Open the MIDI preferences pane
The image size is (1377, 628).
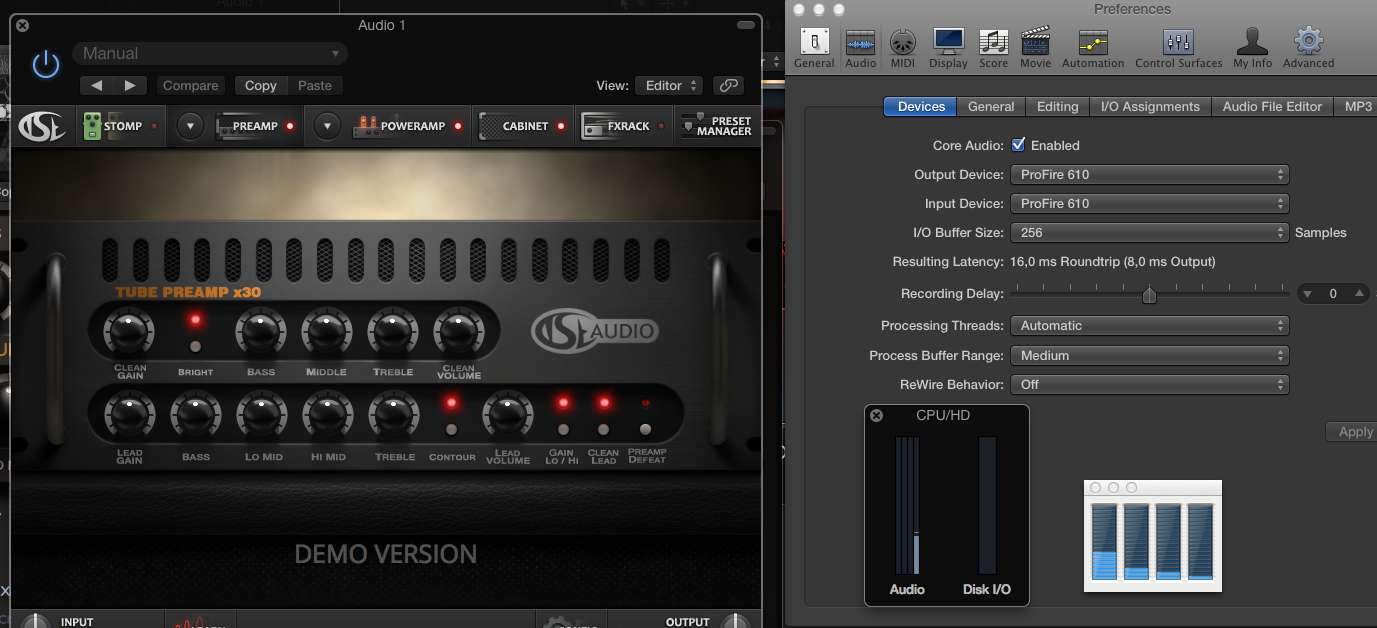pyautogui.click(x=902, y=47)
